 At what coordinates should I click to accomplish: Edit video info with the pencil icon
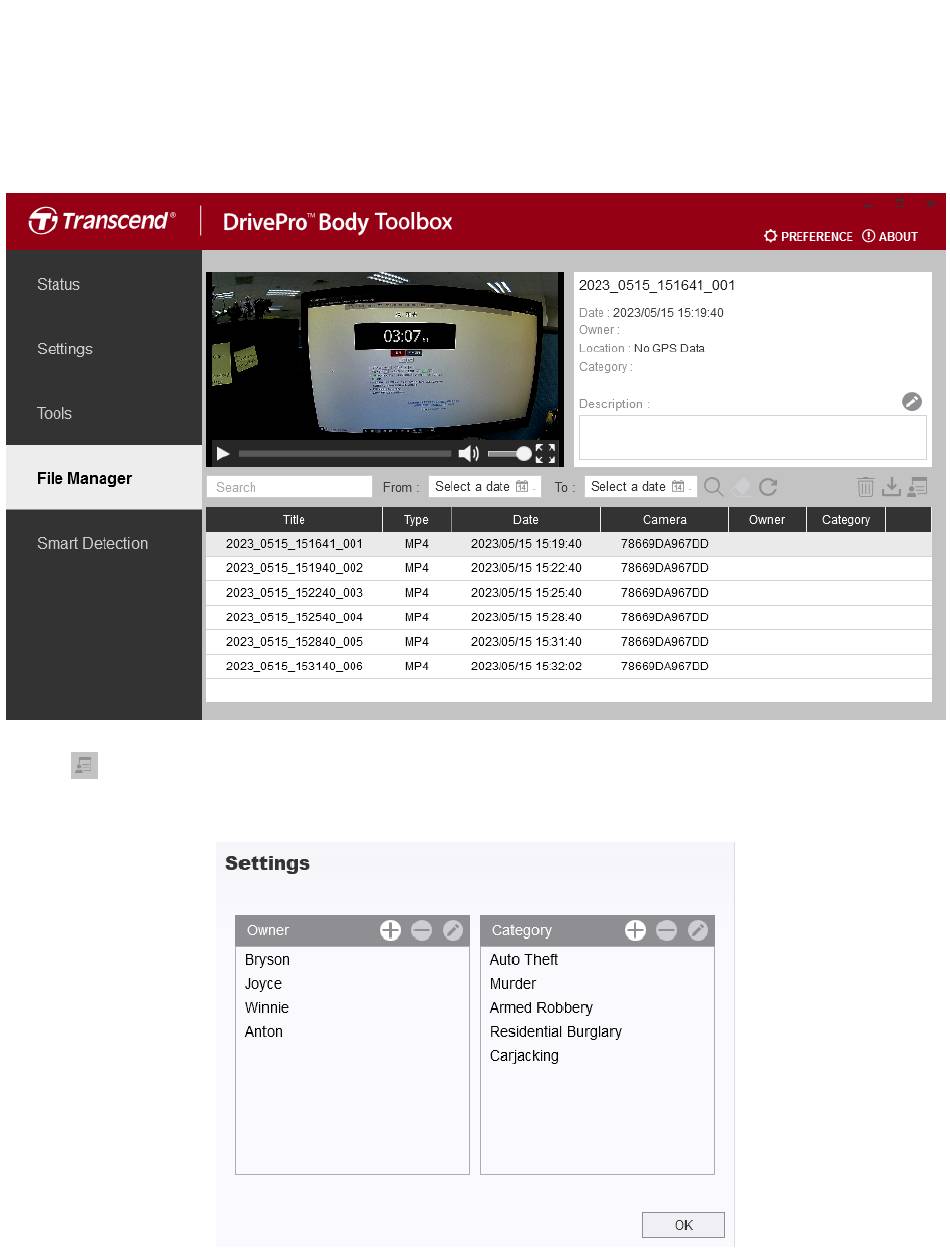tap(912, 402)
